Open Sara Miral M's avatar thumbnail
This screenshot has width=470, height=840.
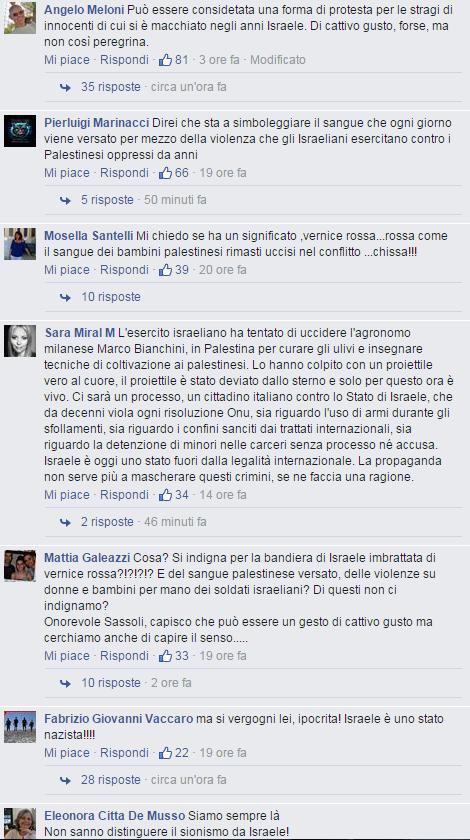(x=20, y=341)
